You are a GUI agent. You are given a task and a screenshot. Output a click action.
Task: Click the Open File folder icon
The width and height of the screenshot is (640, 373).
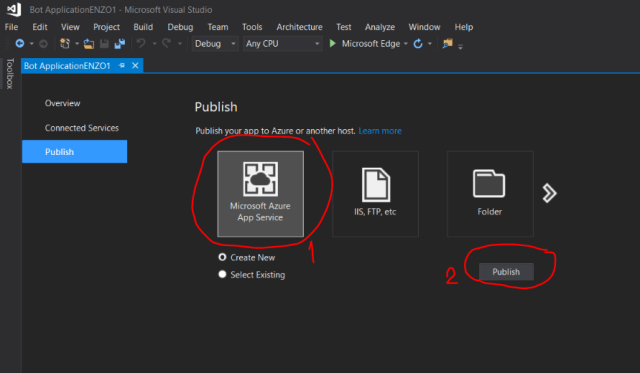point(89,44)
